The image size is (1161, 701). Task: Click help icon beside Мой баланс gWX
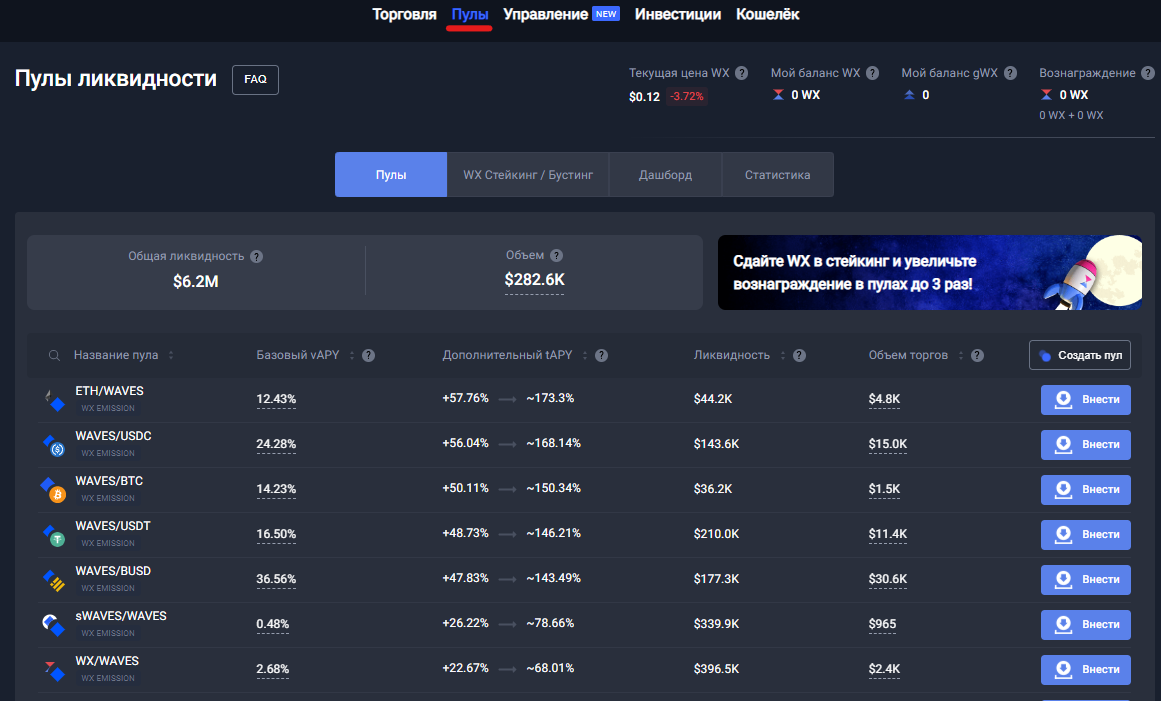coord(1010,73)
